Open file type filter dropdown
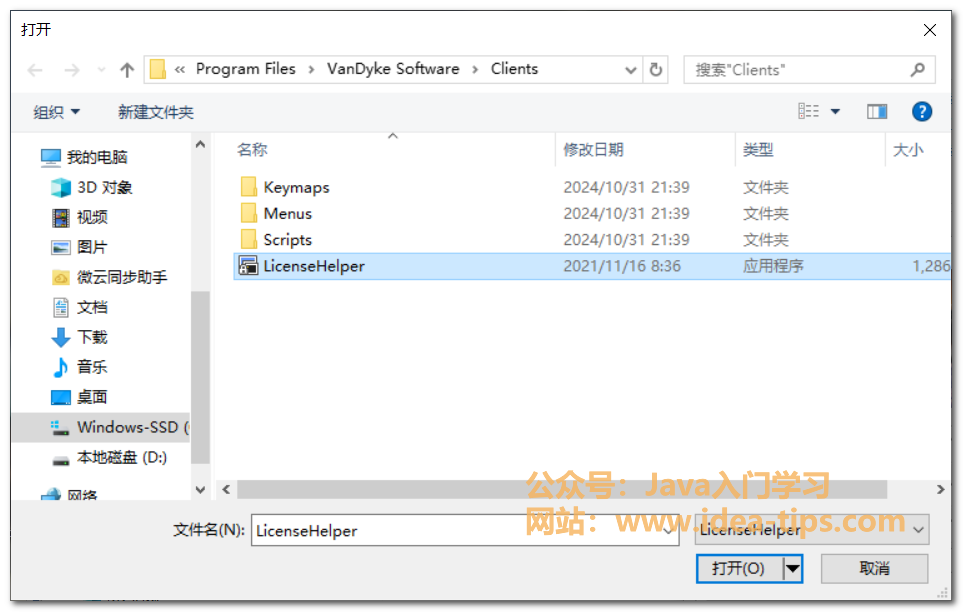The height and width of the screenshot is (612, 963). coord(811,530)
